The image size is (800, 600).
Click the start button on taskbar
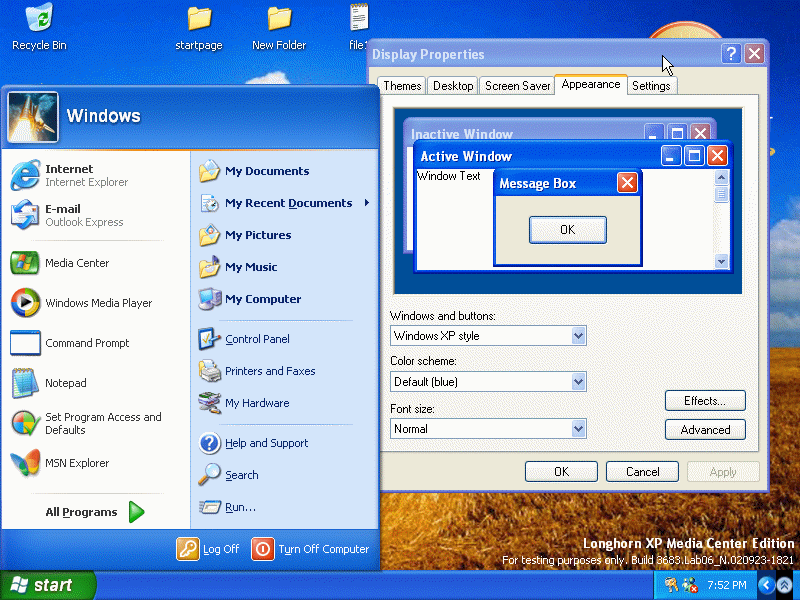click(x=47, y=585)
